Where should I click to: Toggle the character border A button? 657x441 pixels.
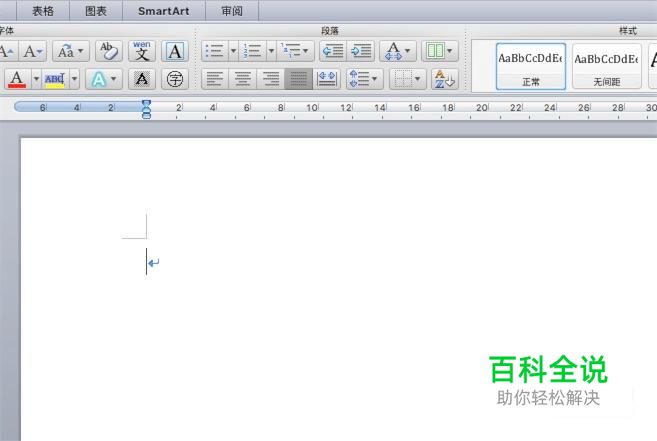[175, 52]
